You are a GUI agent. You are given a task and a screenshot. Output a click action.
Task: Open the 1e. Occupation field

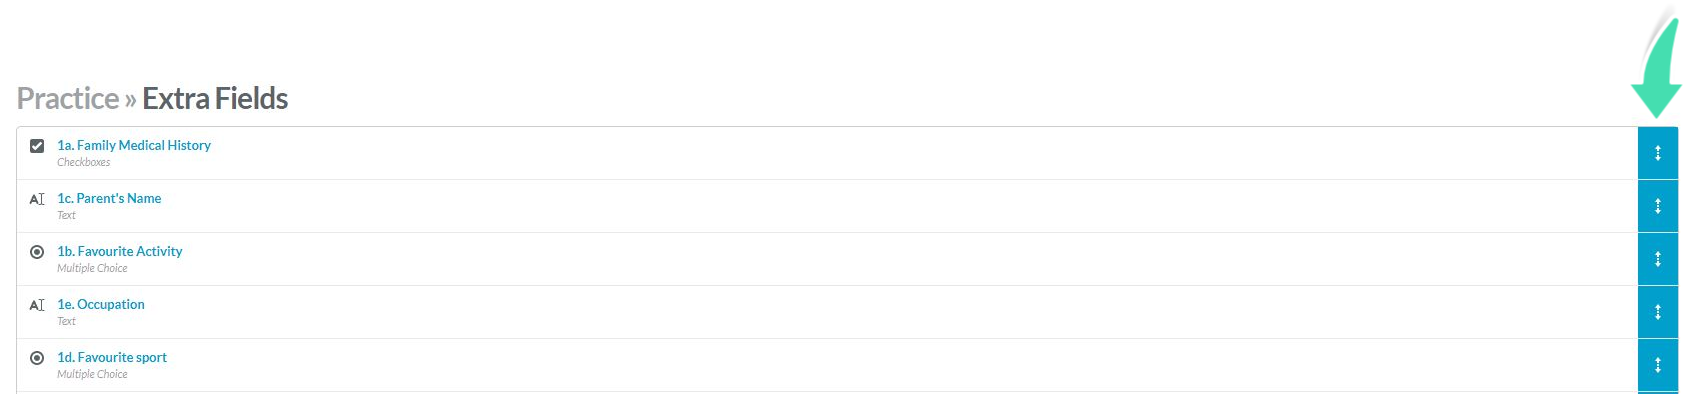pyautogui.click(x=101, y=304)
